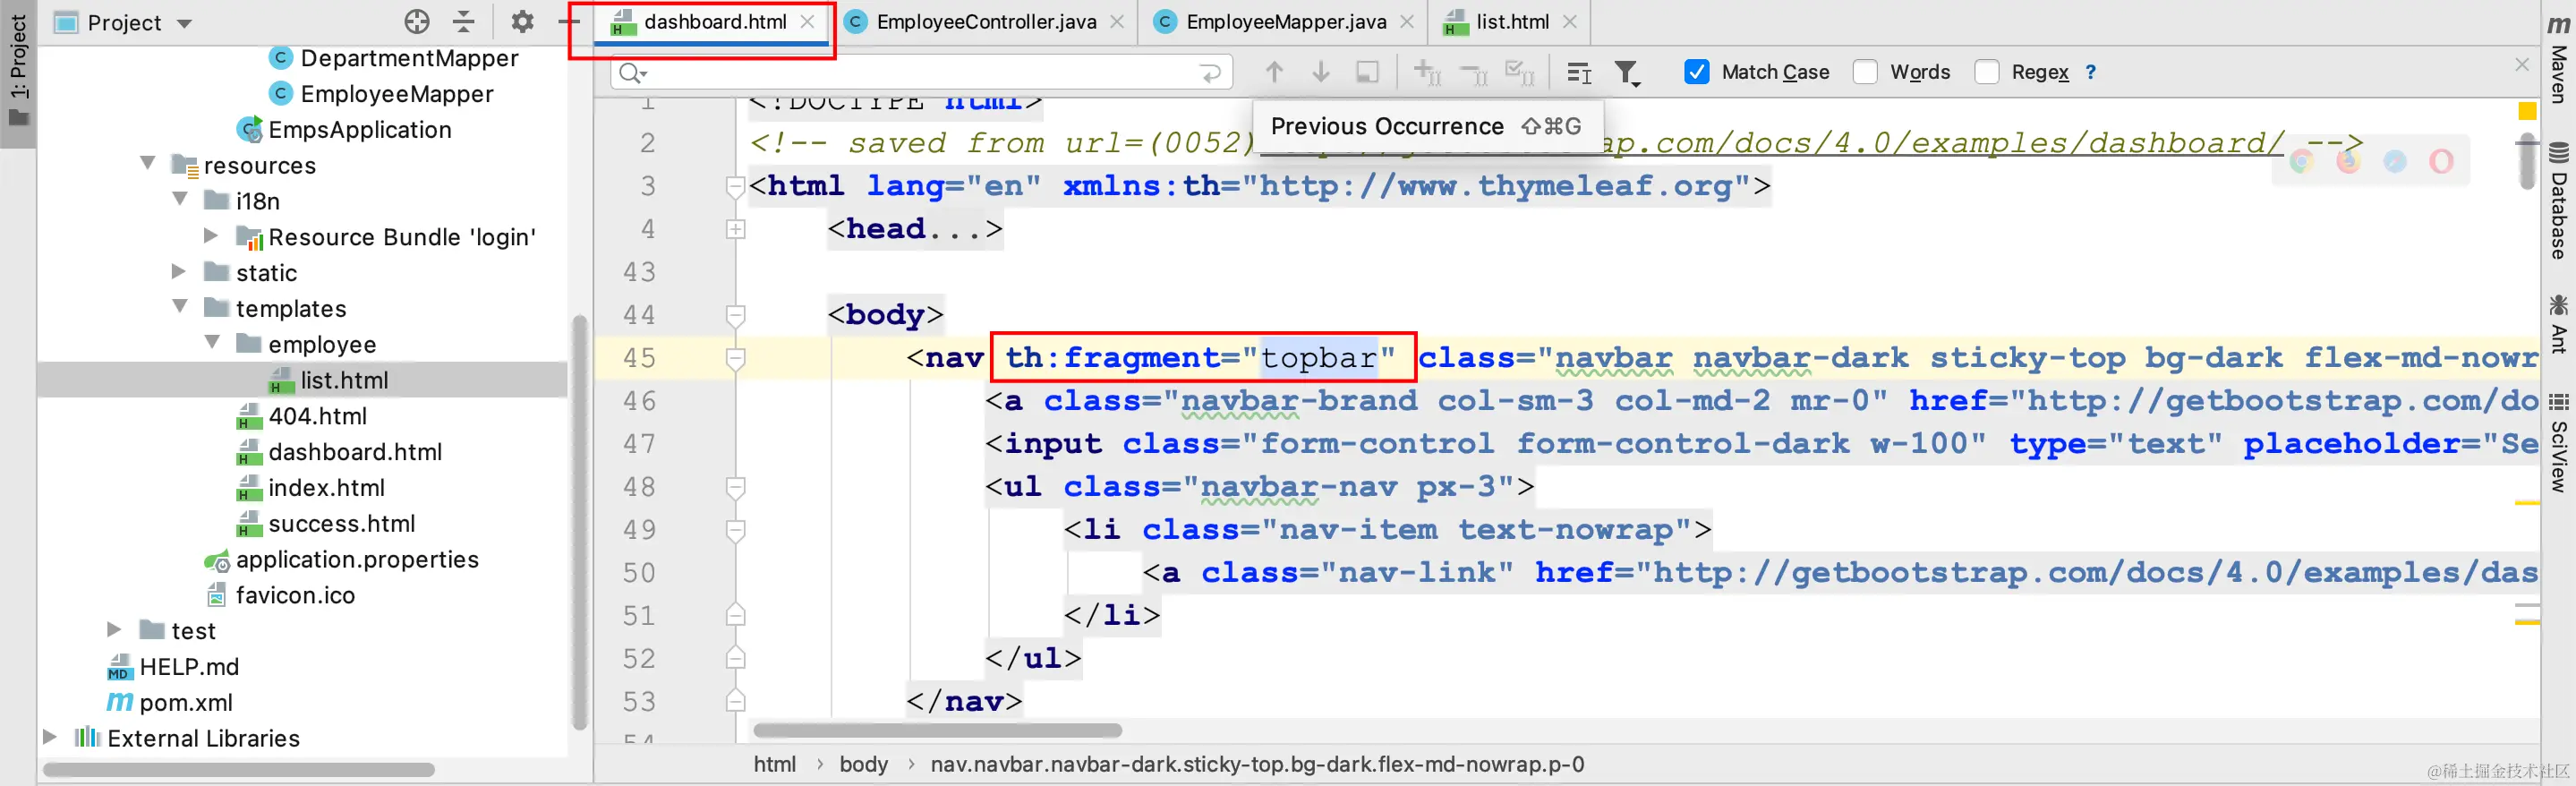The width and height of the screenshot is (2576, 786).
Task: Select DepartmentMapper class in tree
Action: pyautogui.click(x=409, y=58)
